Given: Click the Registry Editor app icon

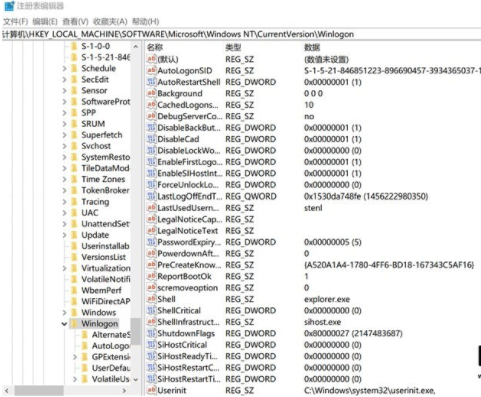Looking at the screenshot, I should click(x=9, y=6).
